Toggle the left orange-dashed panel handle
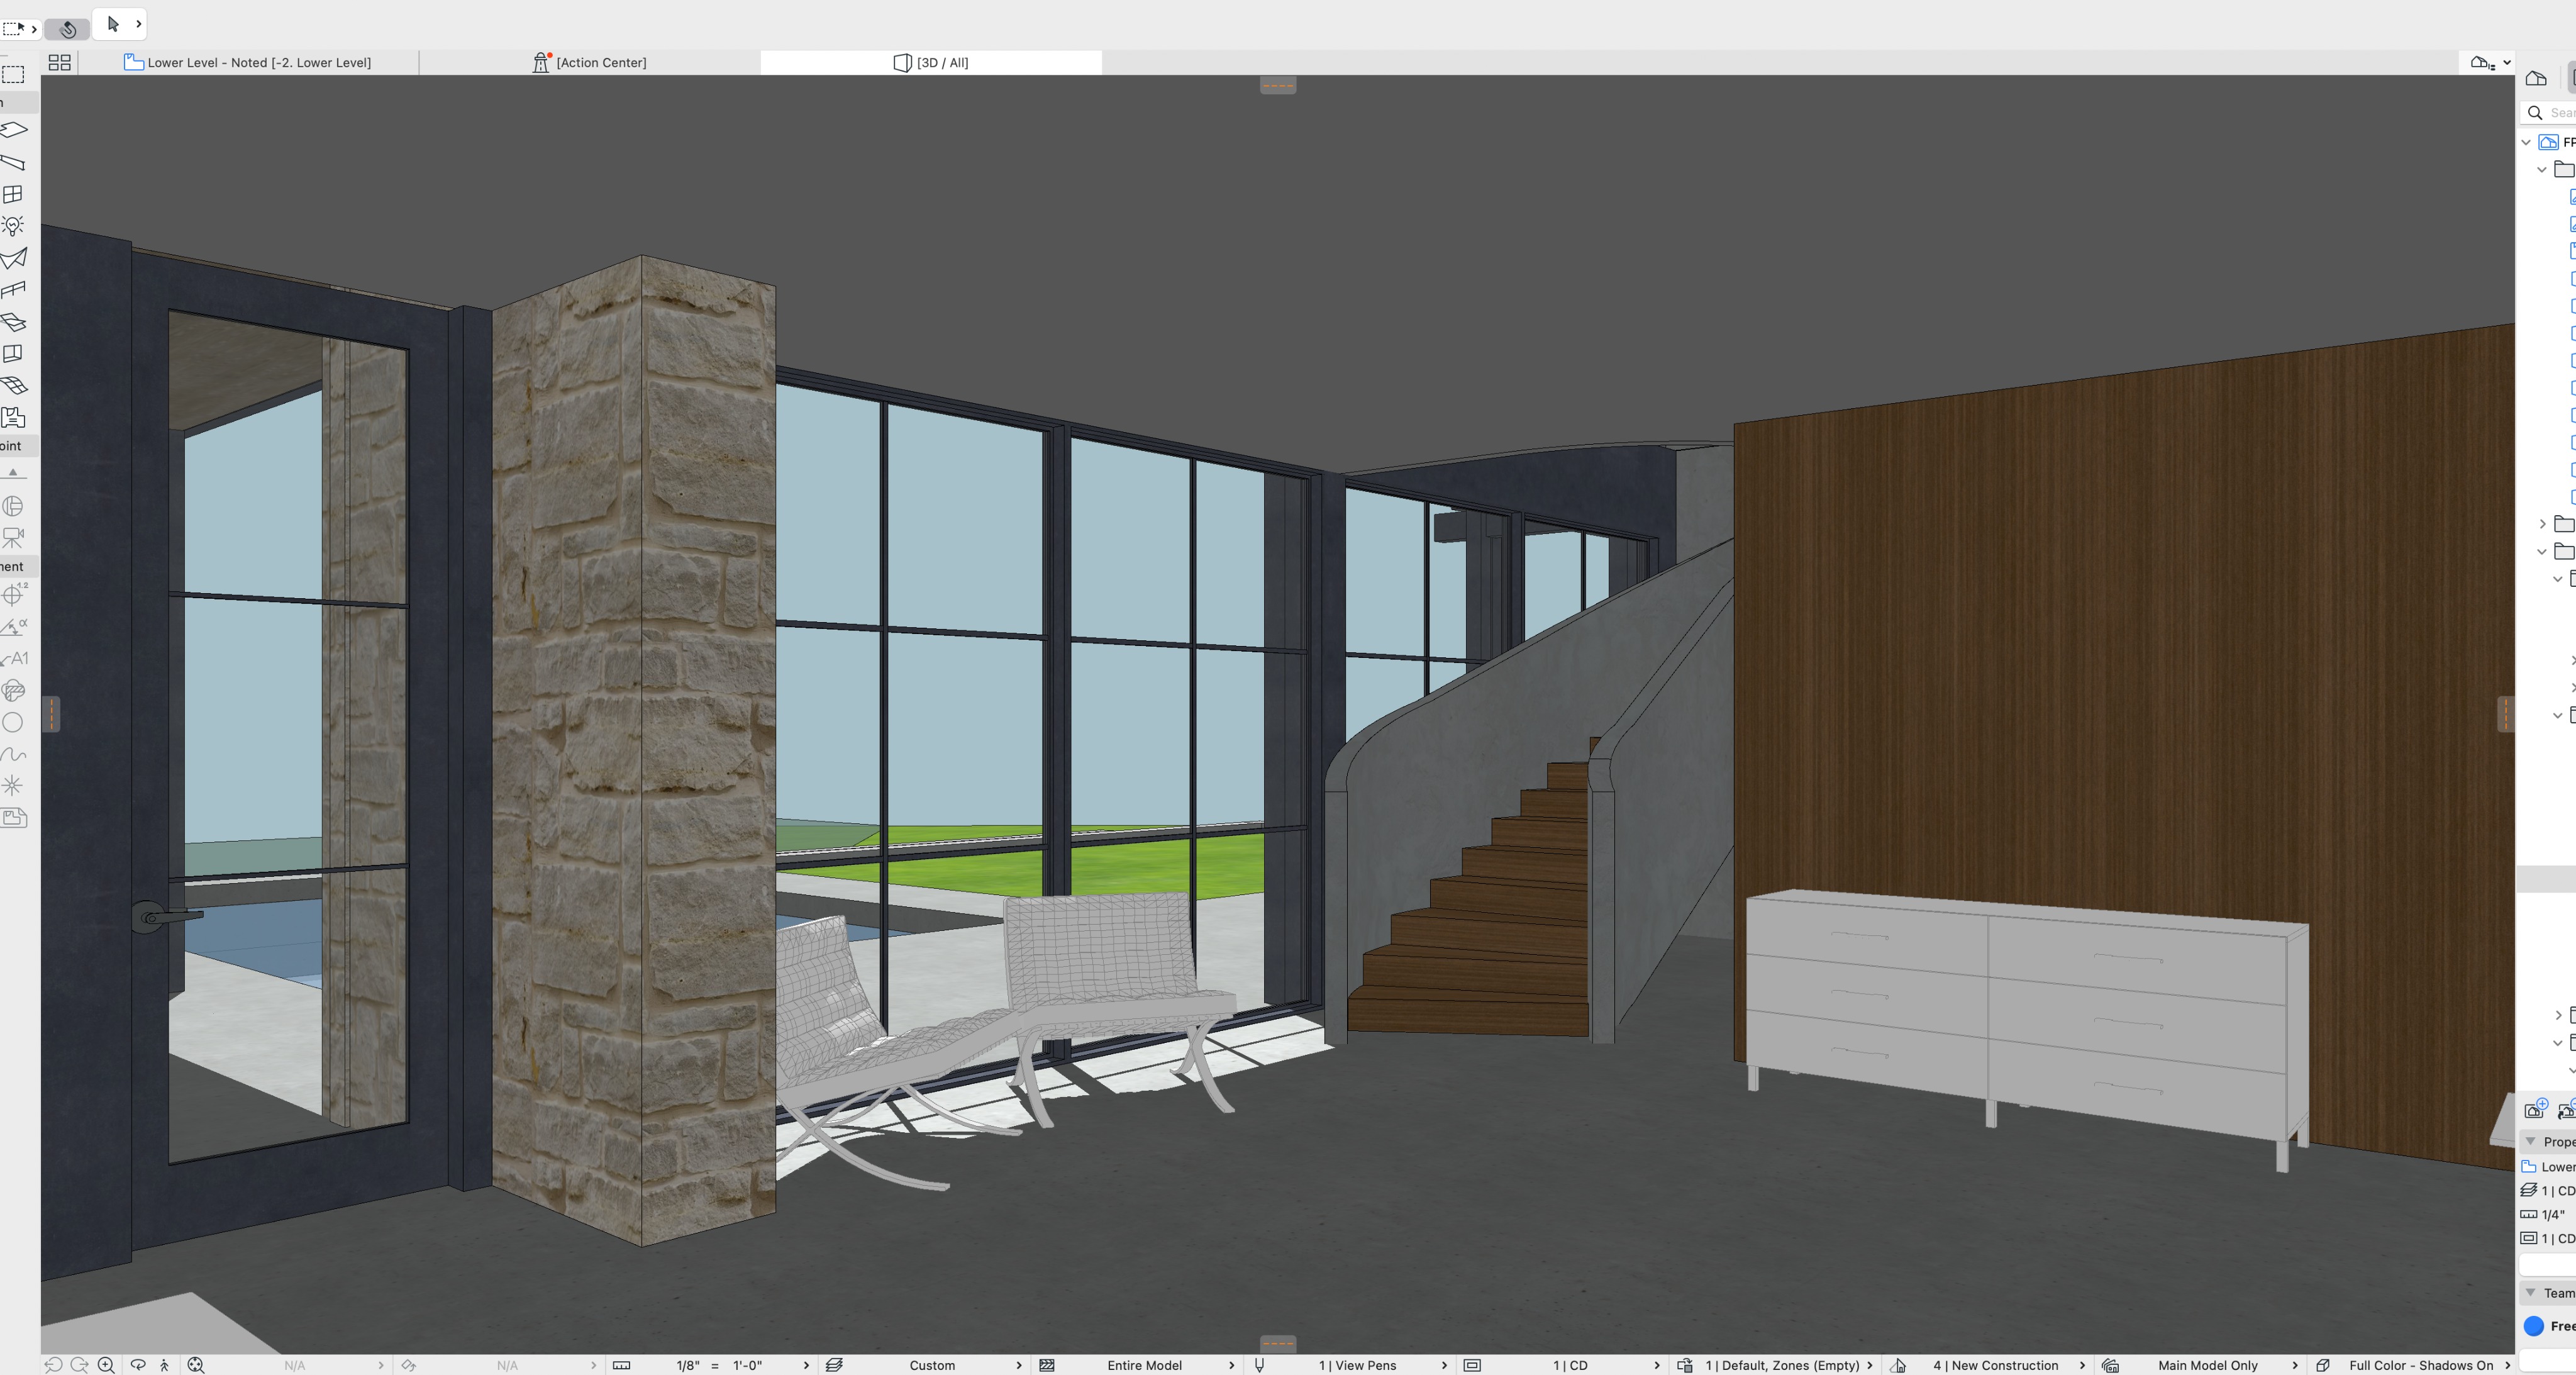The height and width of the screenshot is (1375, 2576). pos(52,714)
